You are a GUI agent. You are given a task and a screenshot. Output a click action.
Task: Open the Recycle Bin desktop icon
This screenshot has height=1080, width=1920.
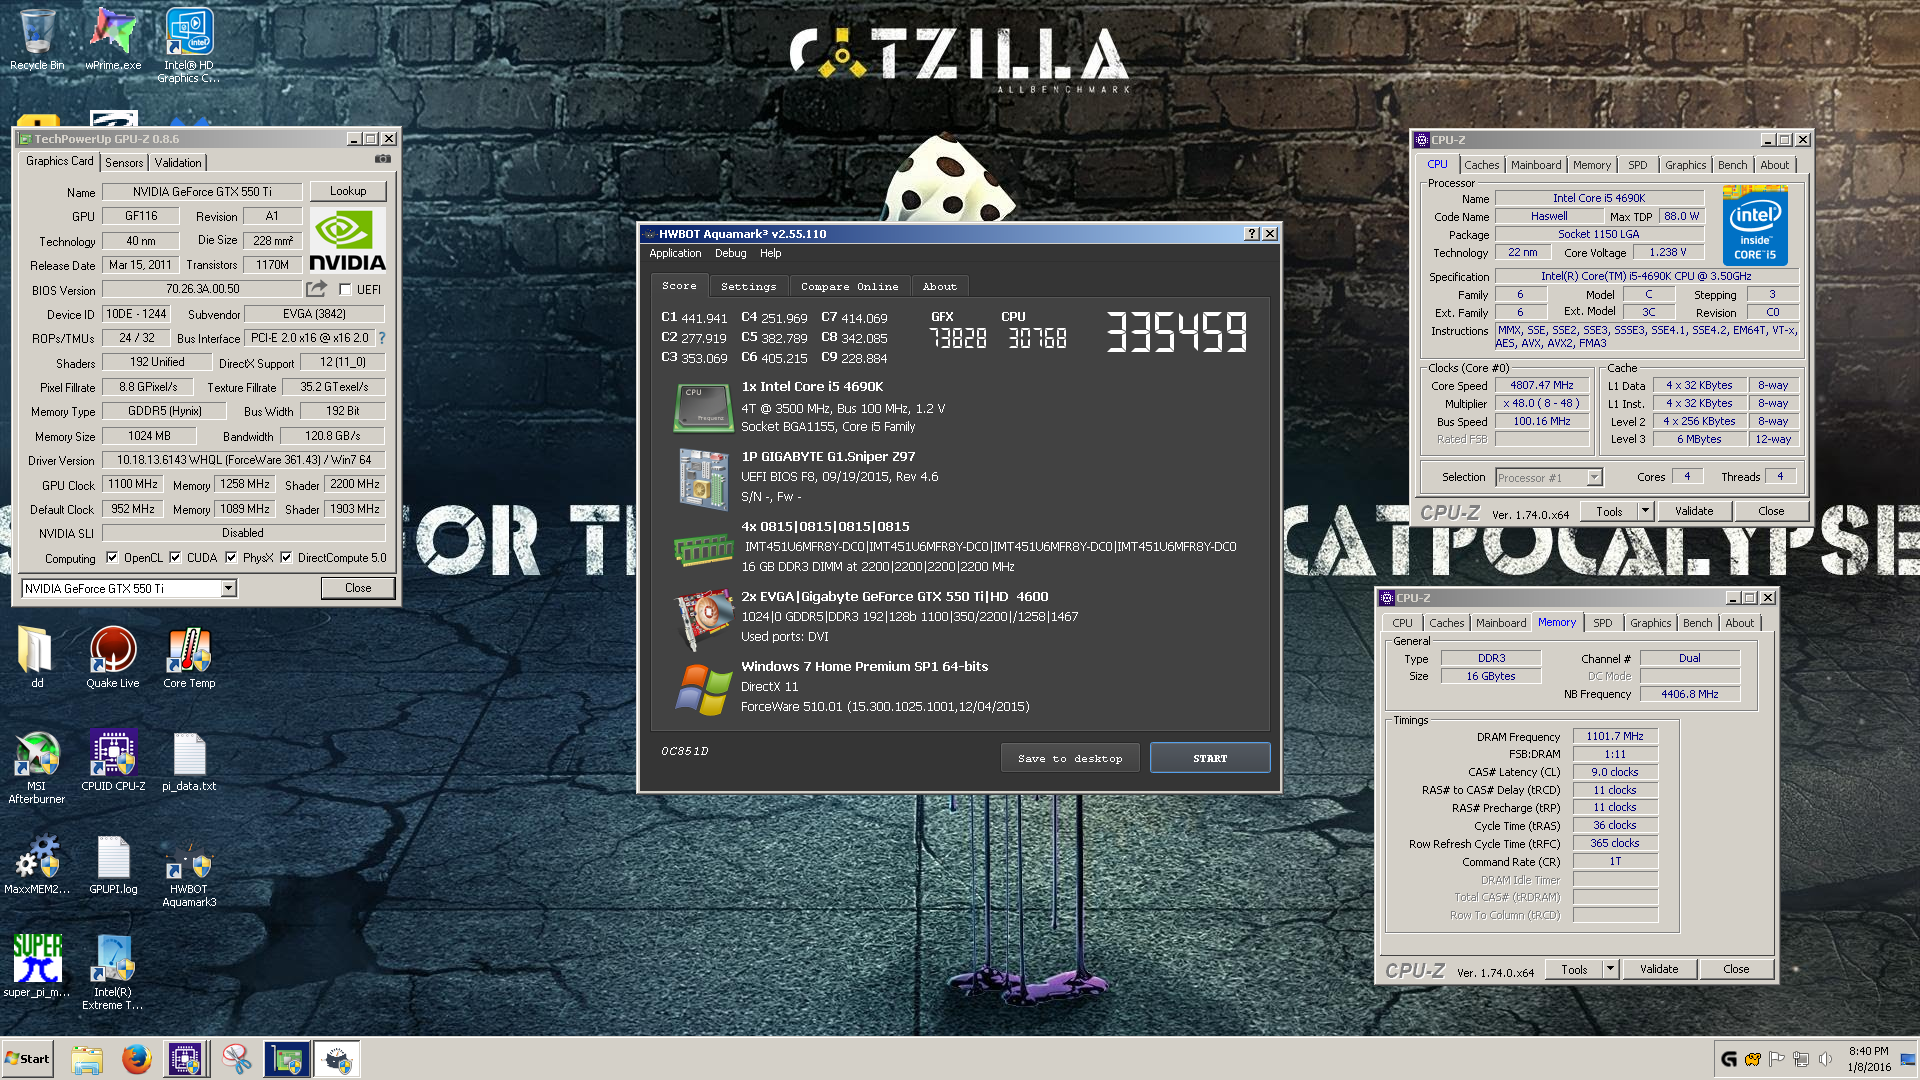tap(37, 40)
